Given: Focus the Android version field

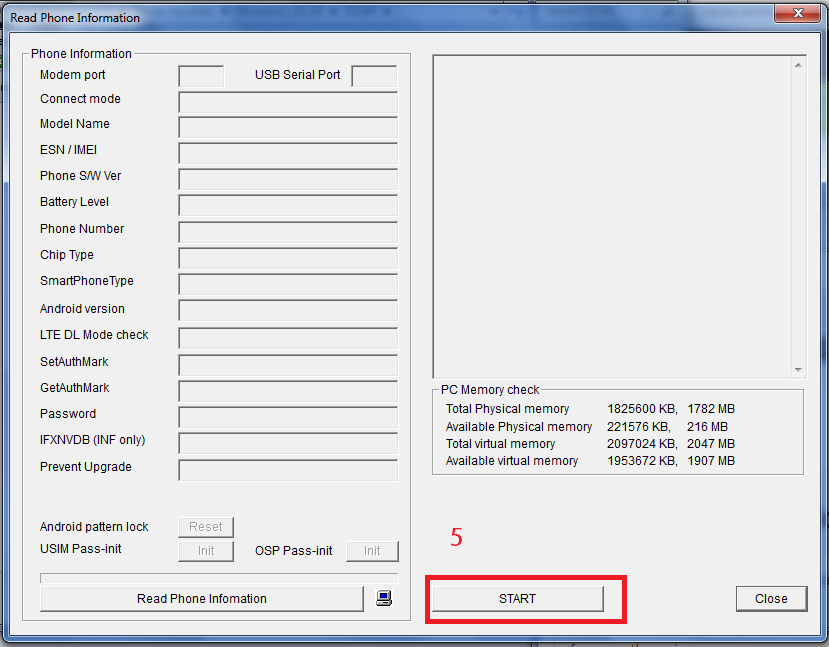Looking at the screenshot, I should pyautogui.click(x=288, y=311).
